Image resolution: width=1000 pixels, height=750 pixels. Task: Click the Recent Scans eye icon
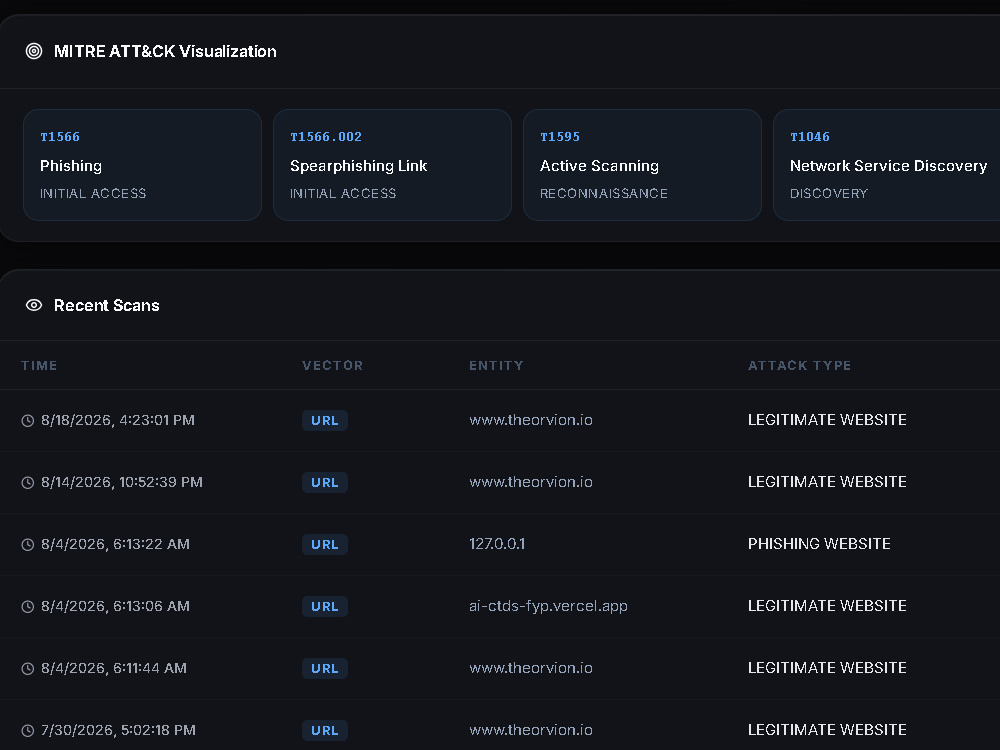(x=34, y=305)
